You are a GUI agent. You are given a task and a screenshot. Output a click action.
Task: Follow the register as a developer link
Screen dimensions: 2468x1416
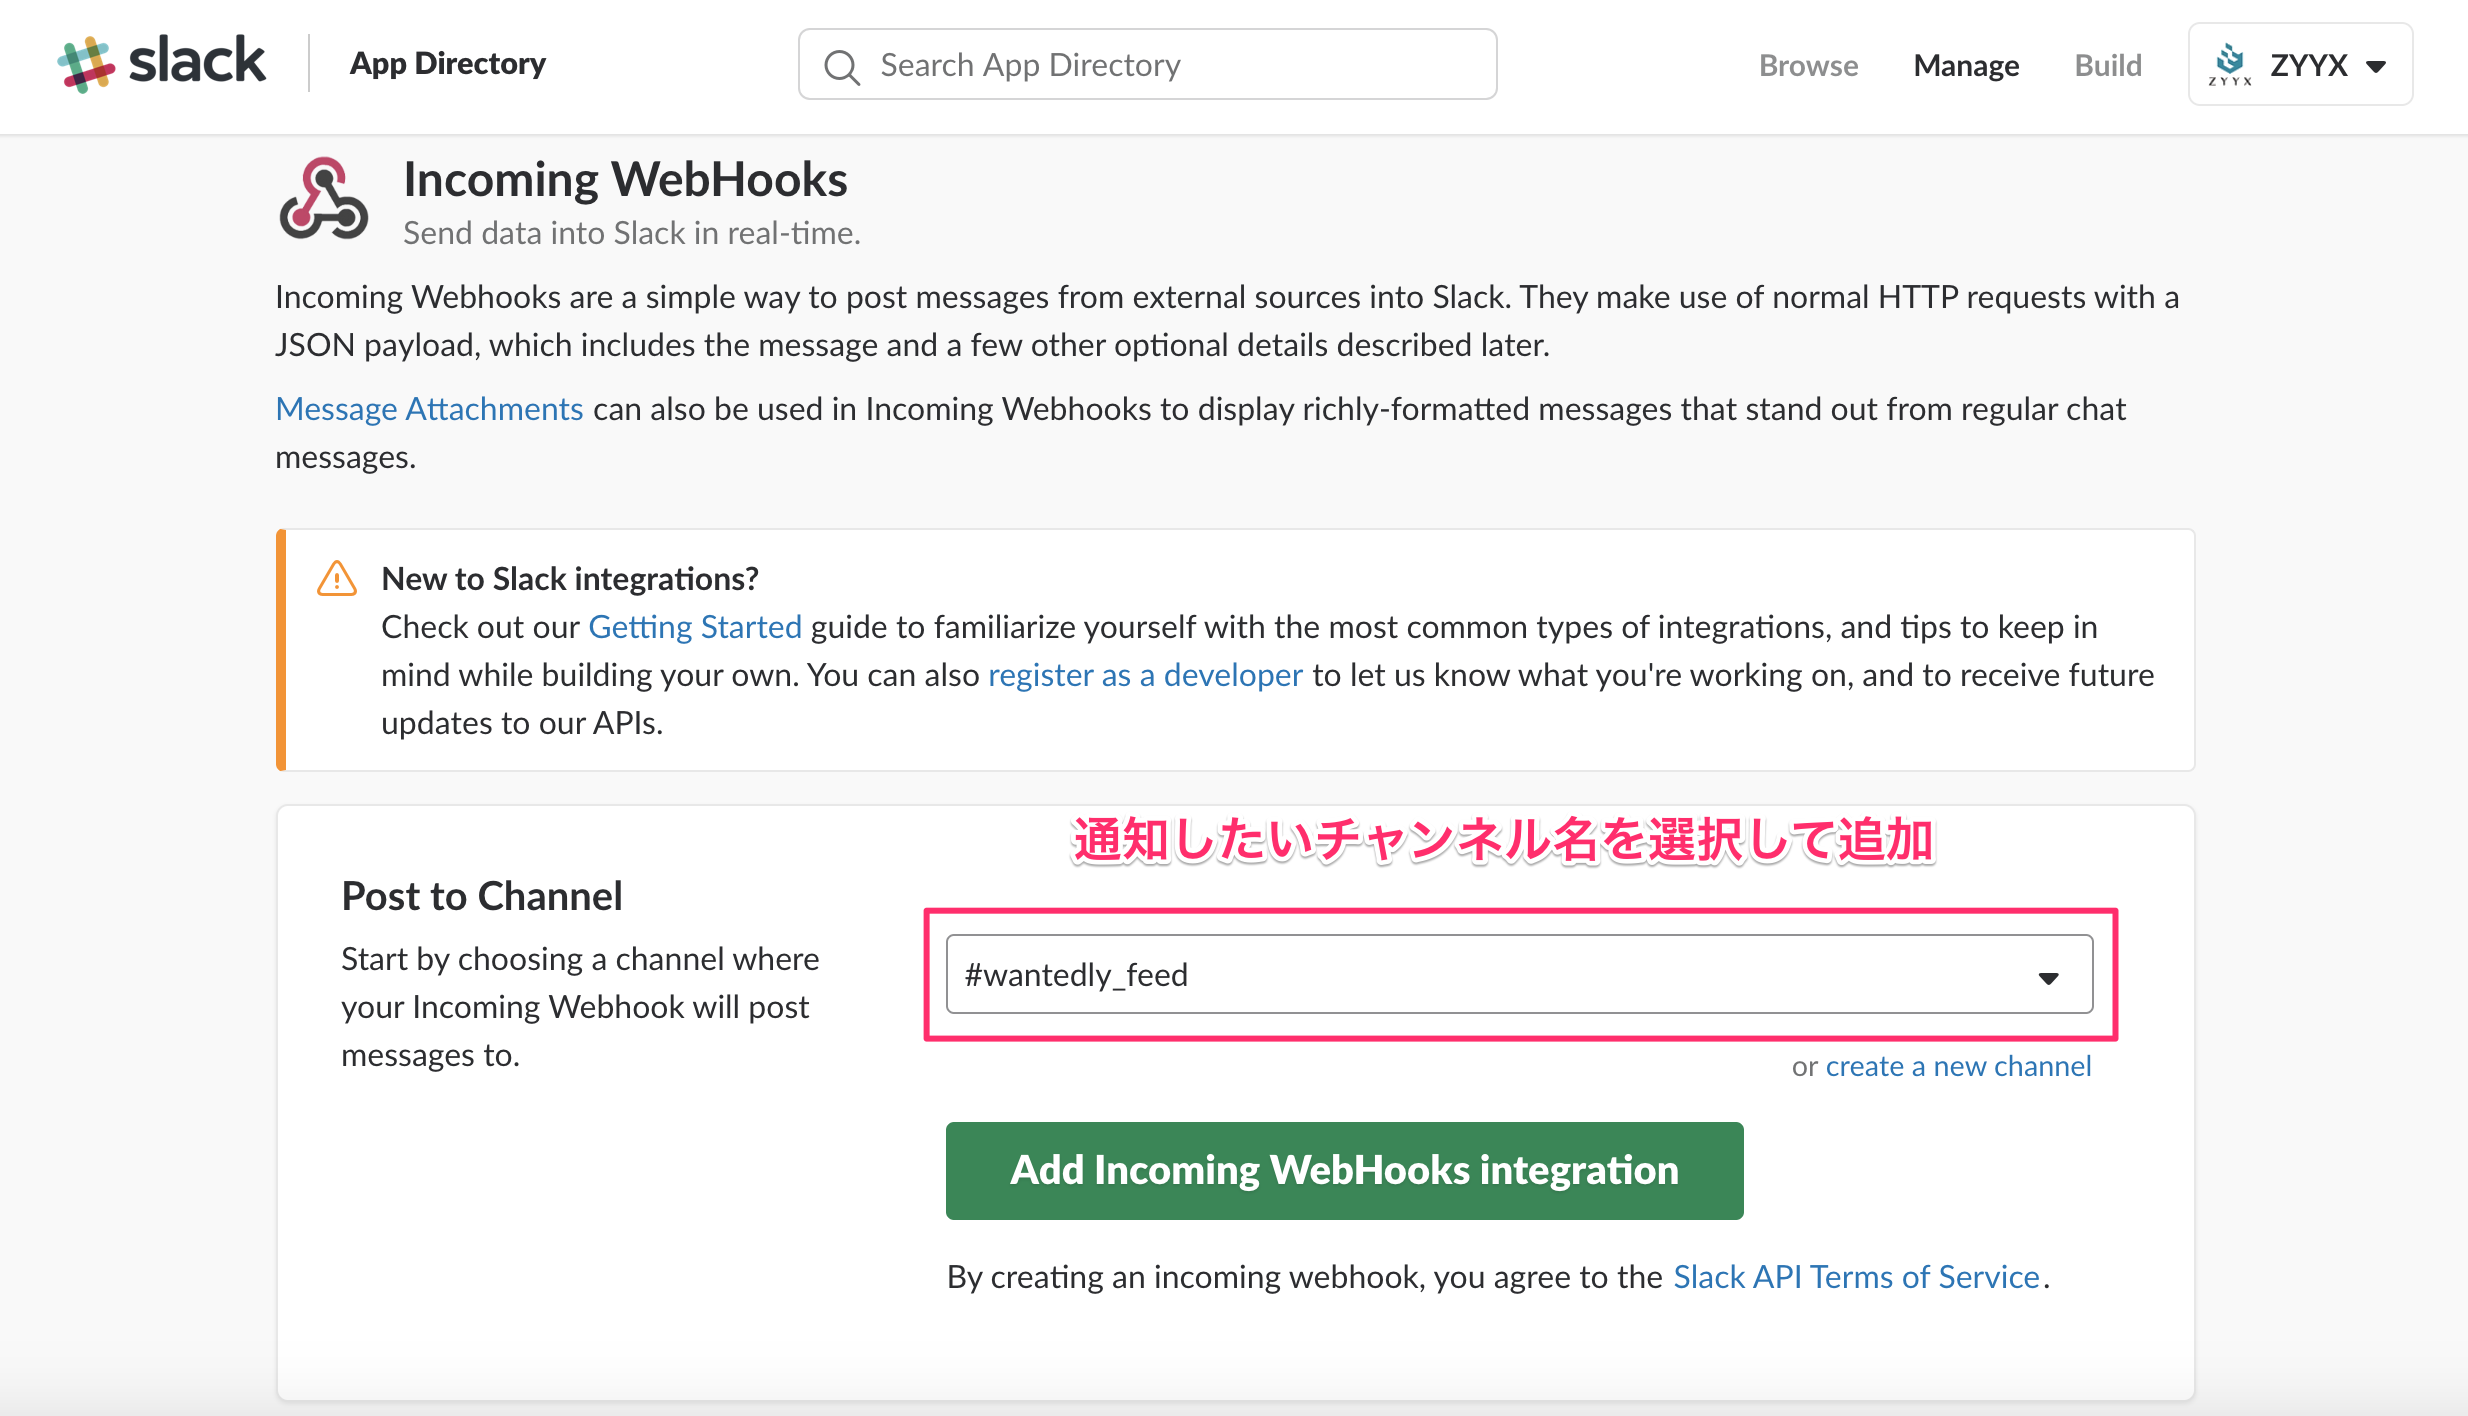pos(1145,675)
